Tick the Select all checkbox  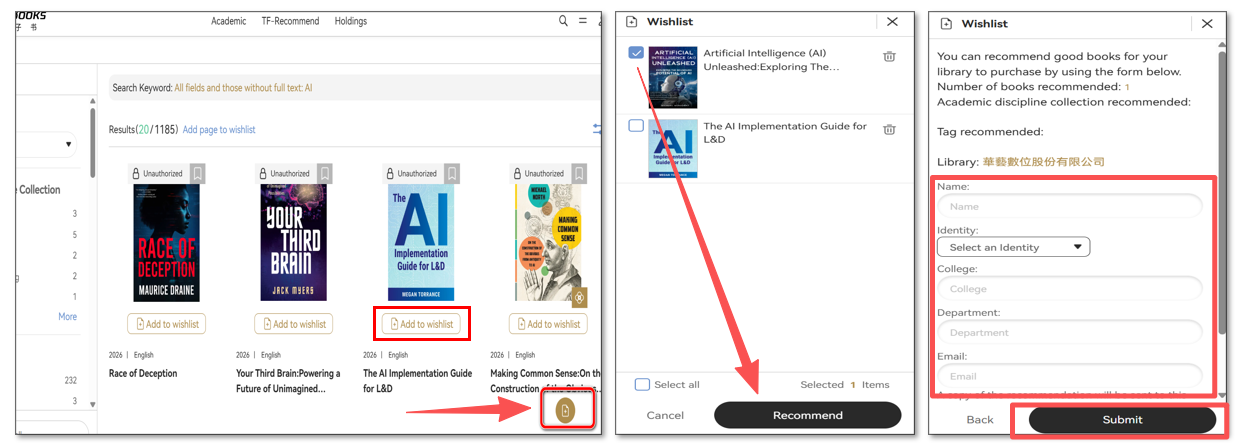tap(642, 384)
